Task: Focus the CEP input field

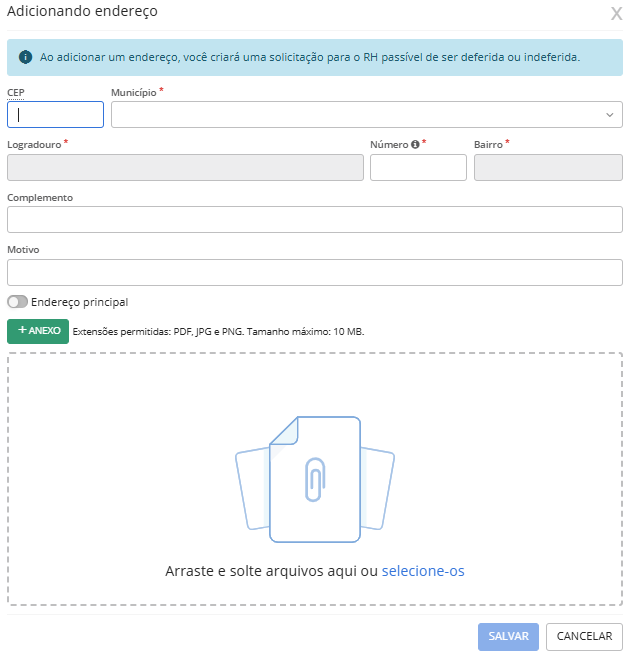Action: (x=56, y=114)
